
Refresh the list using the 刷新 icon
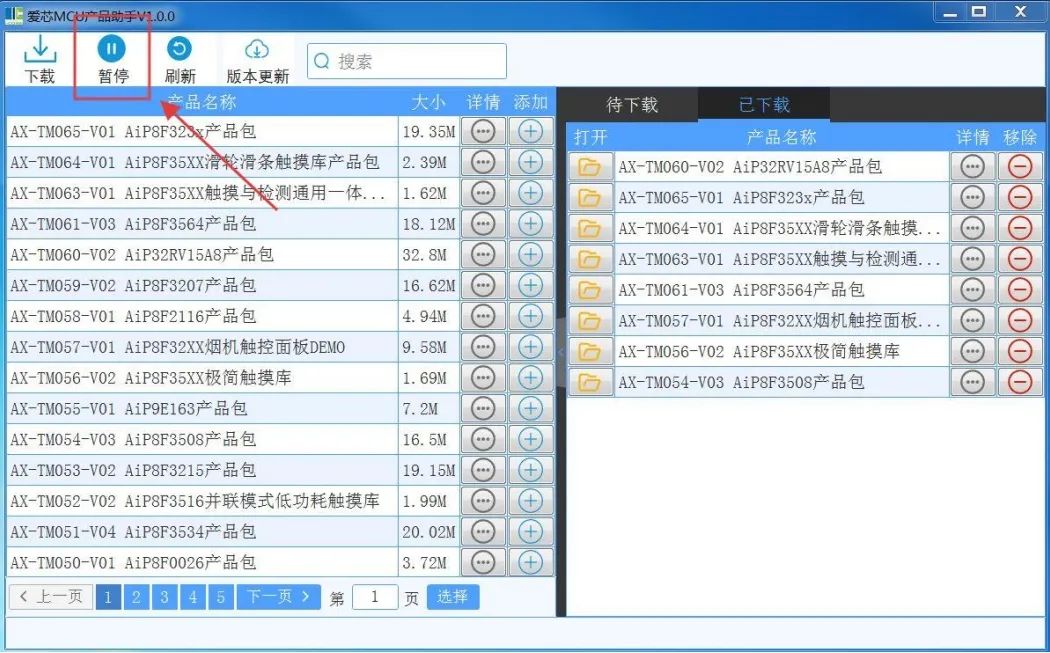pyautogui.click(x=179, y=59)
